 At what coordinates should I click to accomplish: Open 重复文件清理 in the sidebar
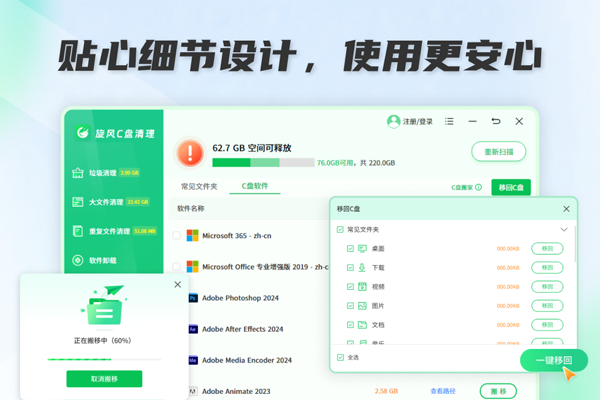coord(114,231)
